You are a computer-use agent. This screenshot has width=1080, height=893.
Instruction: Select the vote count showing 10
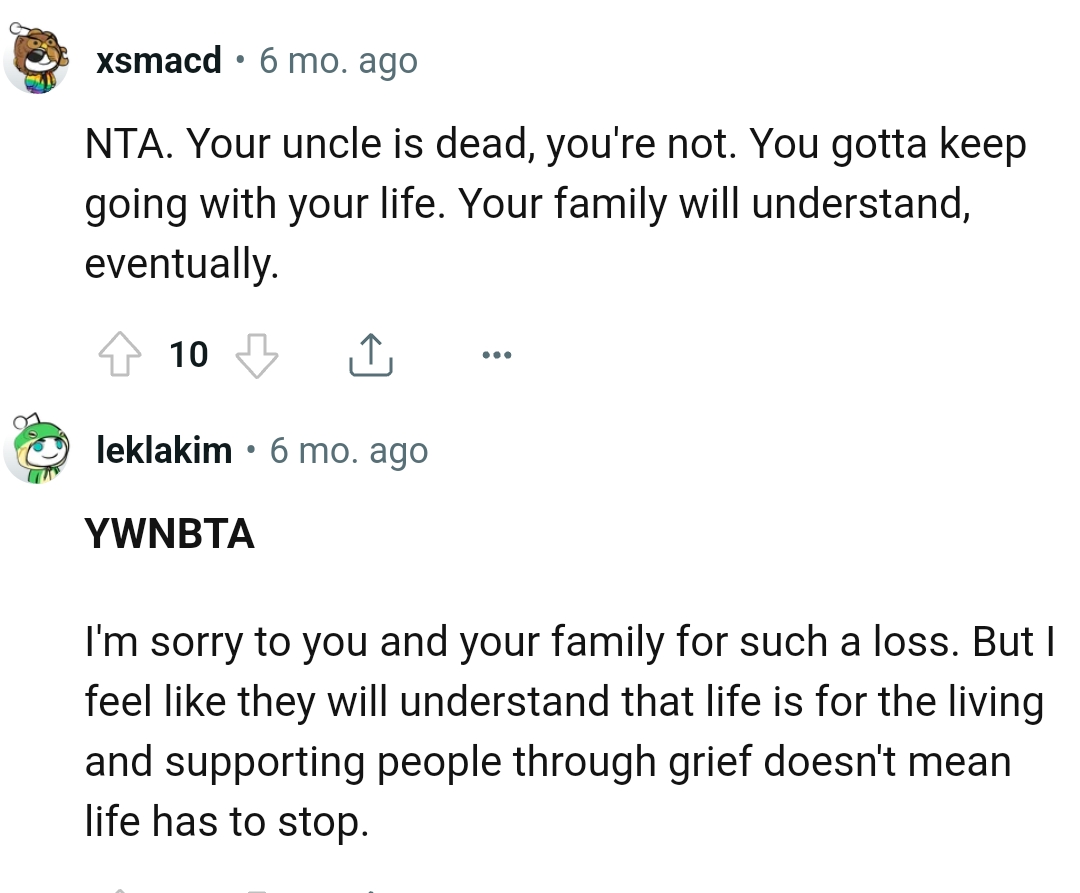[188, 354]
